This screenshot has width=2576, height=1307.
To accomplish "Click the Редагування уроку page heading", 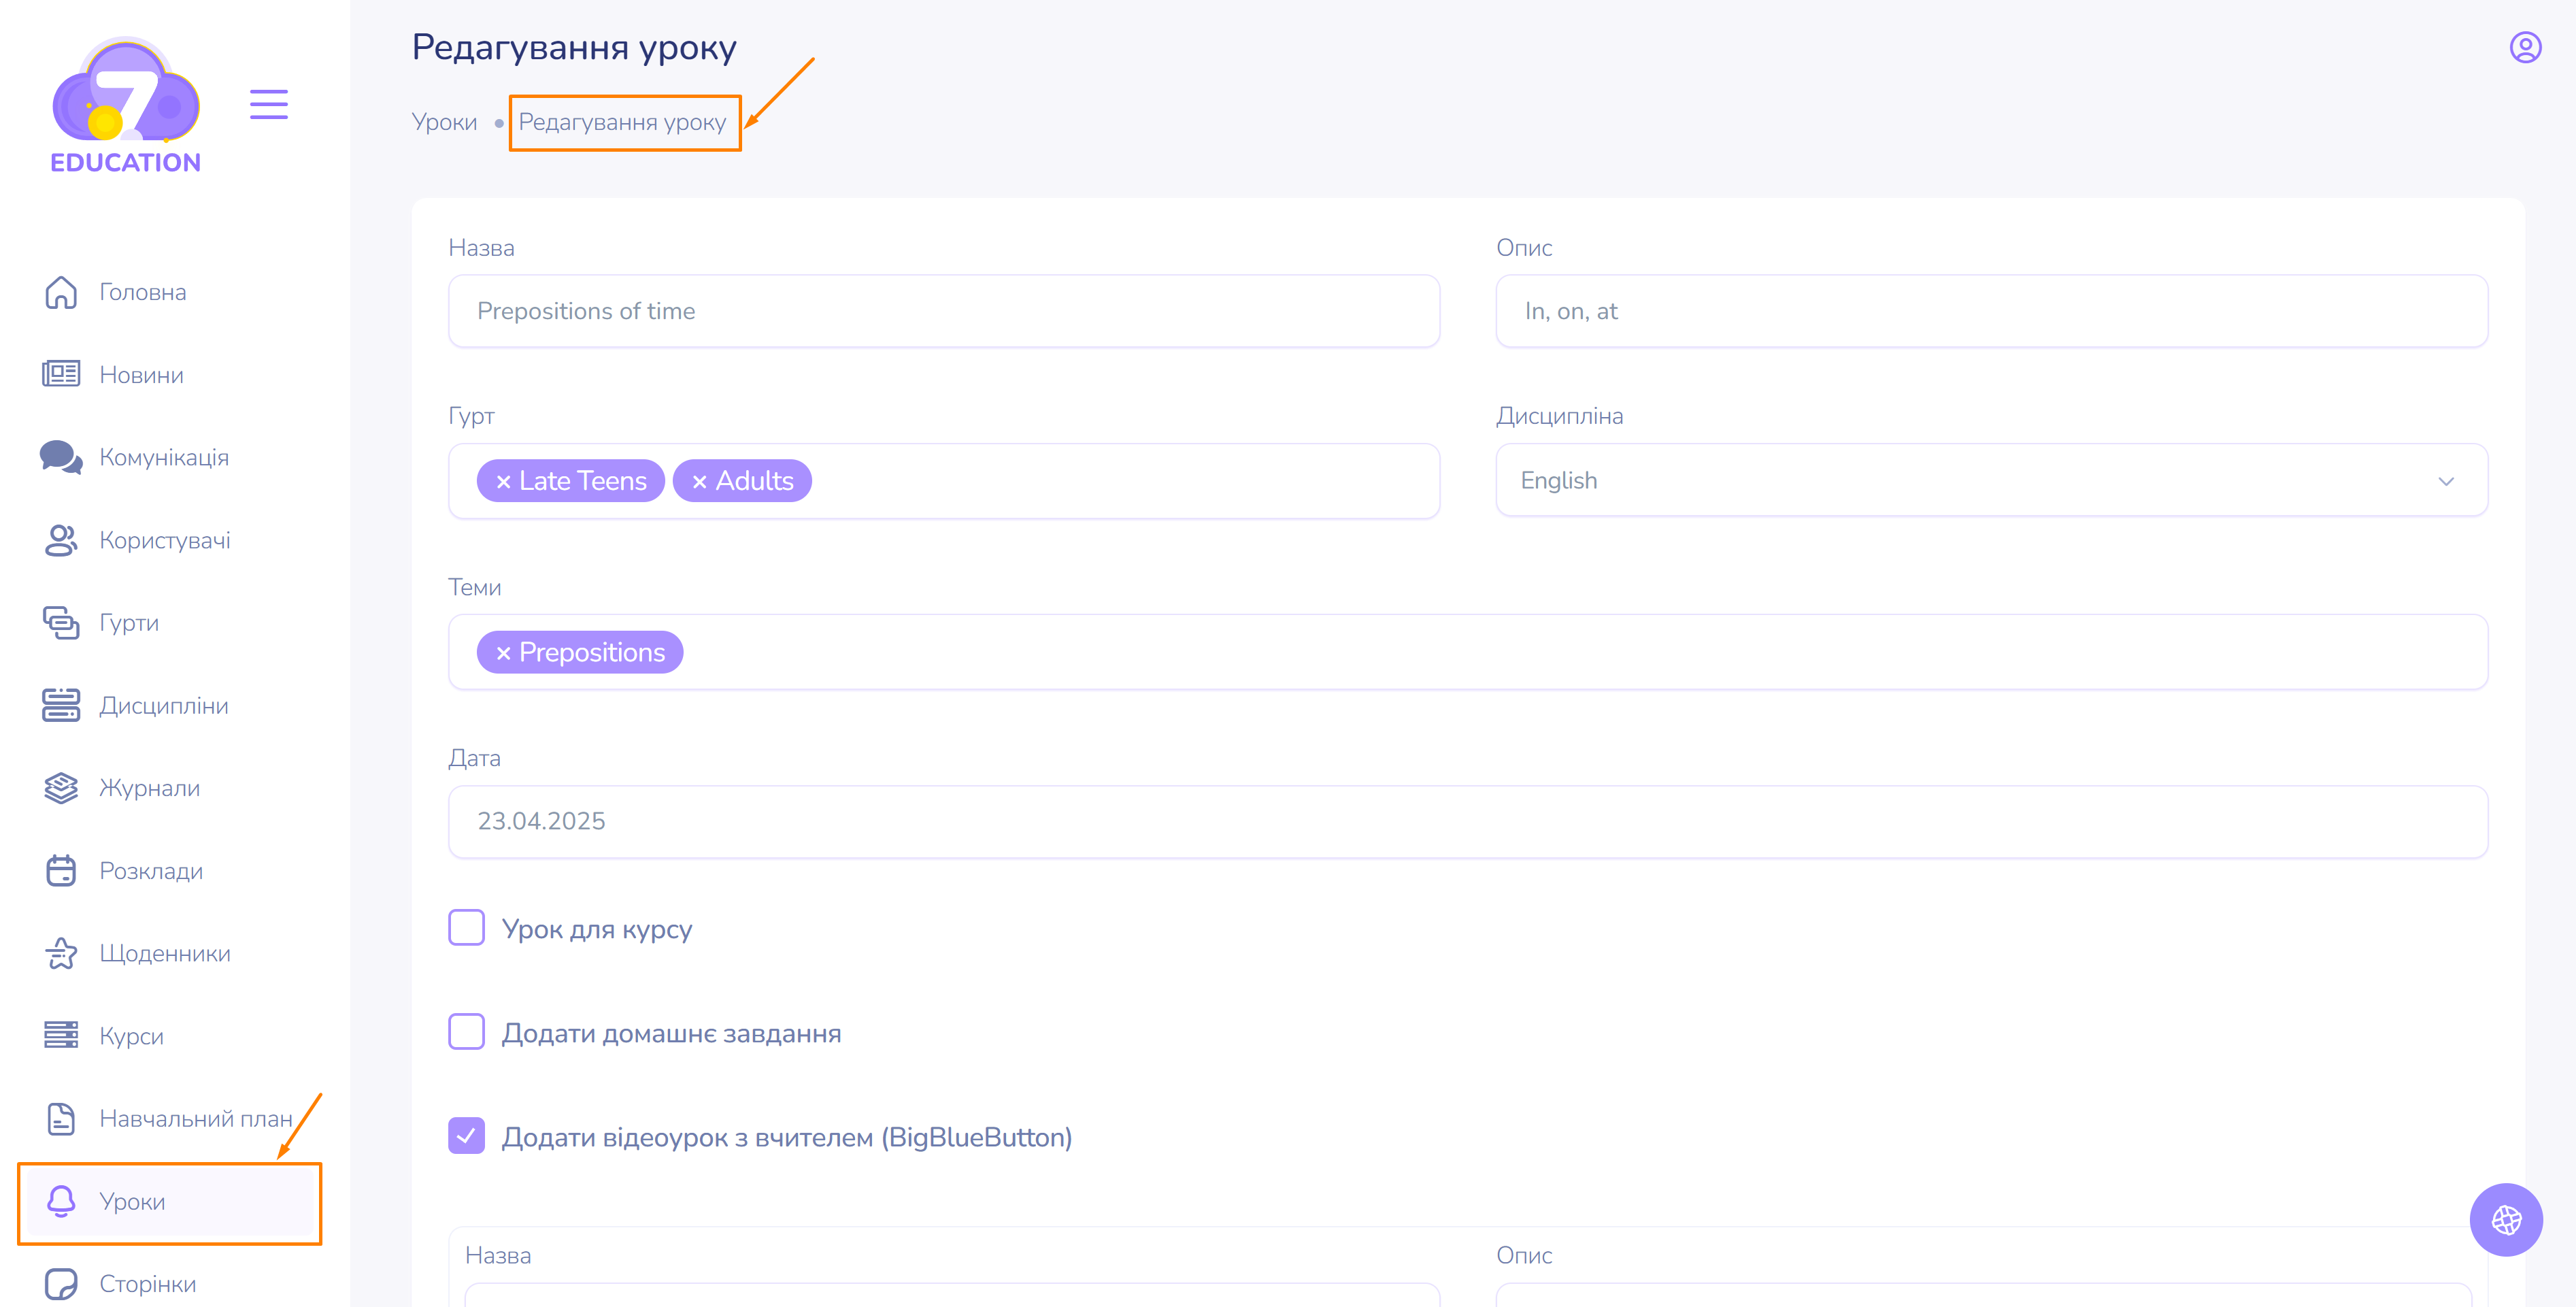I will click(x=574, y=48).
